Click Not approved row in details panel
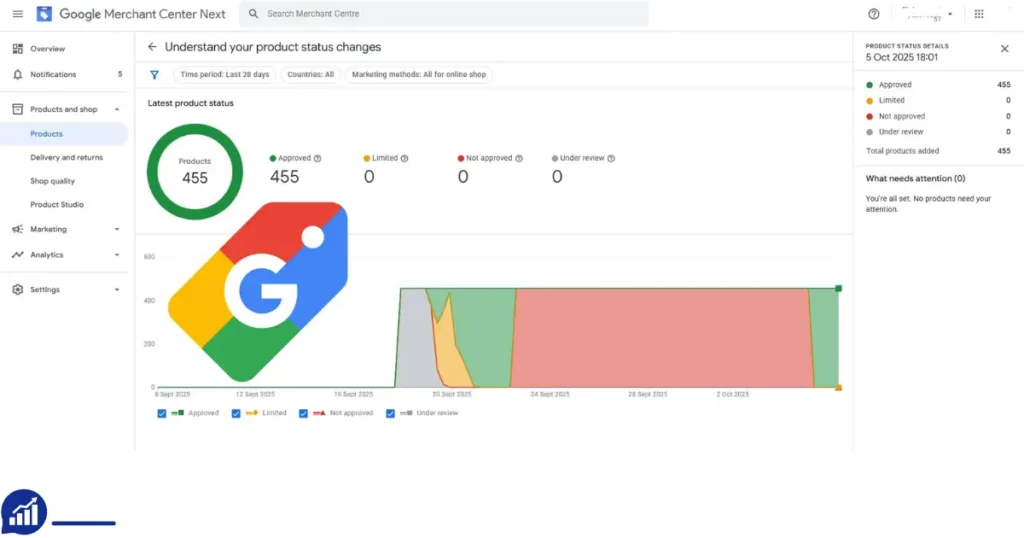The width and height of the screenshot is (1024, 538). click(938, 116)
